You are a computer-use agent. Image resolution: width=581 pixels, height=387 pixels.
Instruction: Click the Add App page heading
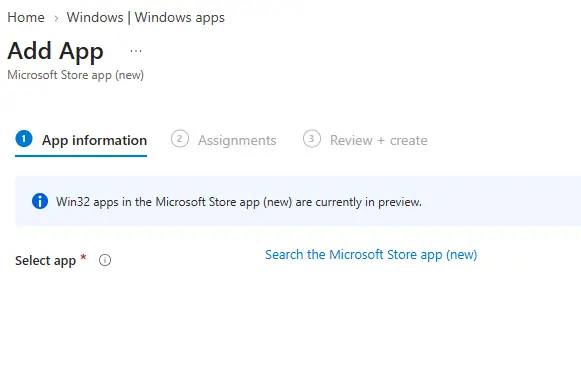tap(56, 51)
